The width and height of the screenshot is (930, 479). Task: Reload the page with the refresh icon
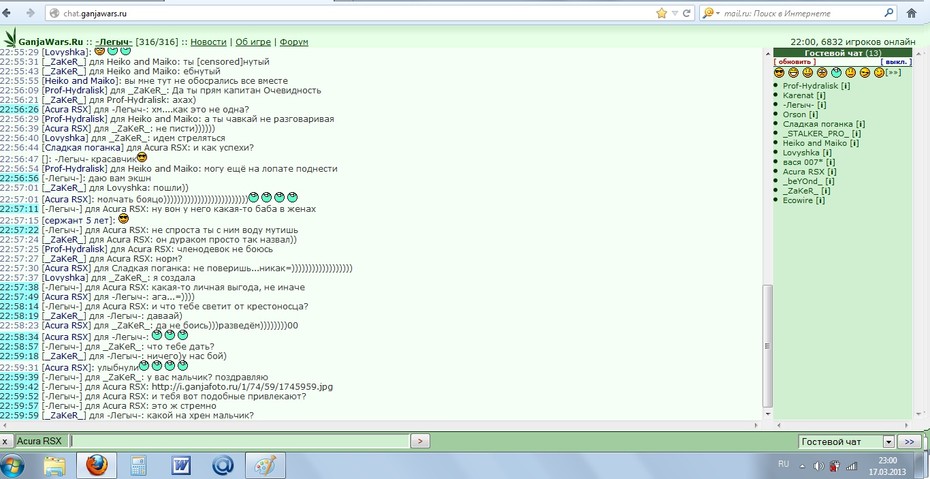(687, 13)
